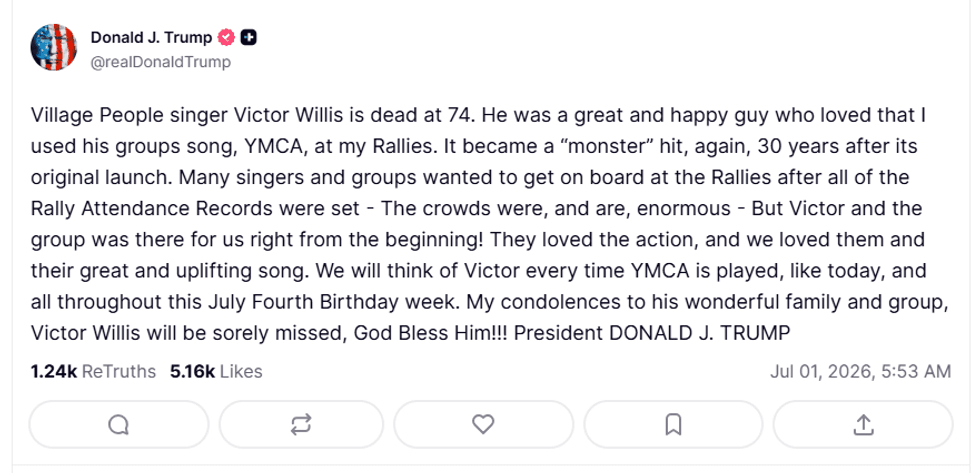Click the post's opening line about Victor Willis

click(x=478, y=116)
